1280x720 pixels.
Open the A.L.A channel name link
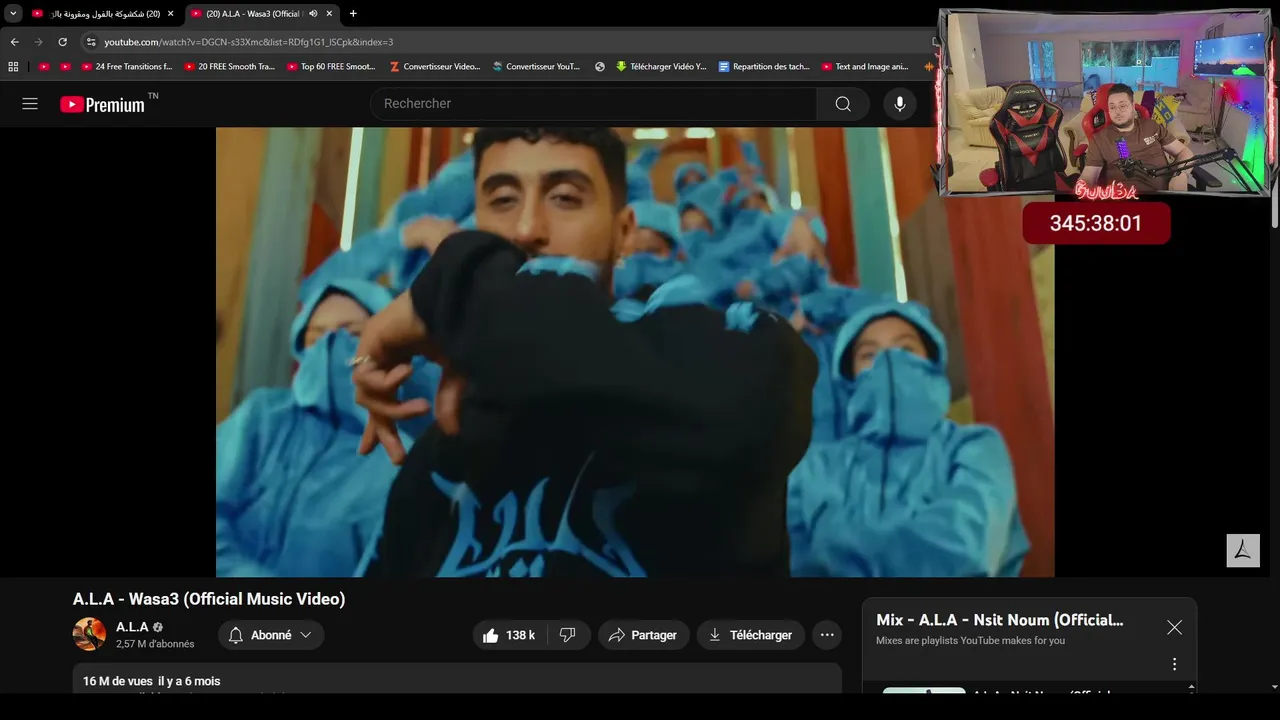[x=132, y=627]
